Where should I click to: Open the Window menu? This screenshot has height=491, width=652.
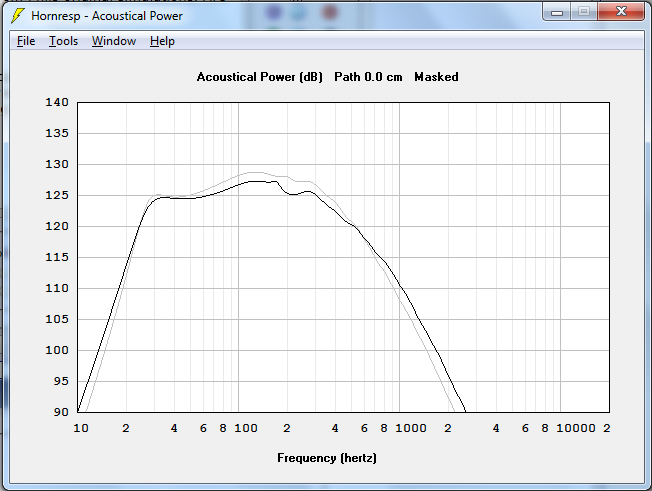click(x=114, y=41)
